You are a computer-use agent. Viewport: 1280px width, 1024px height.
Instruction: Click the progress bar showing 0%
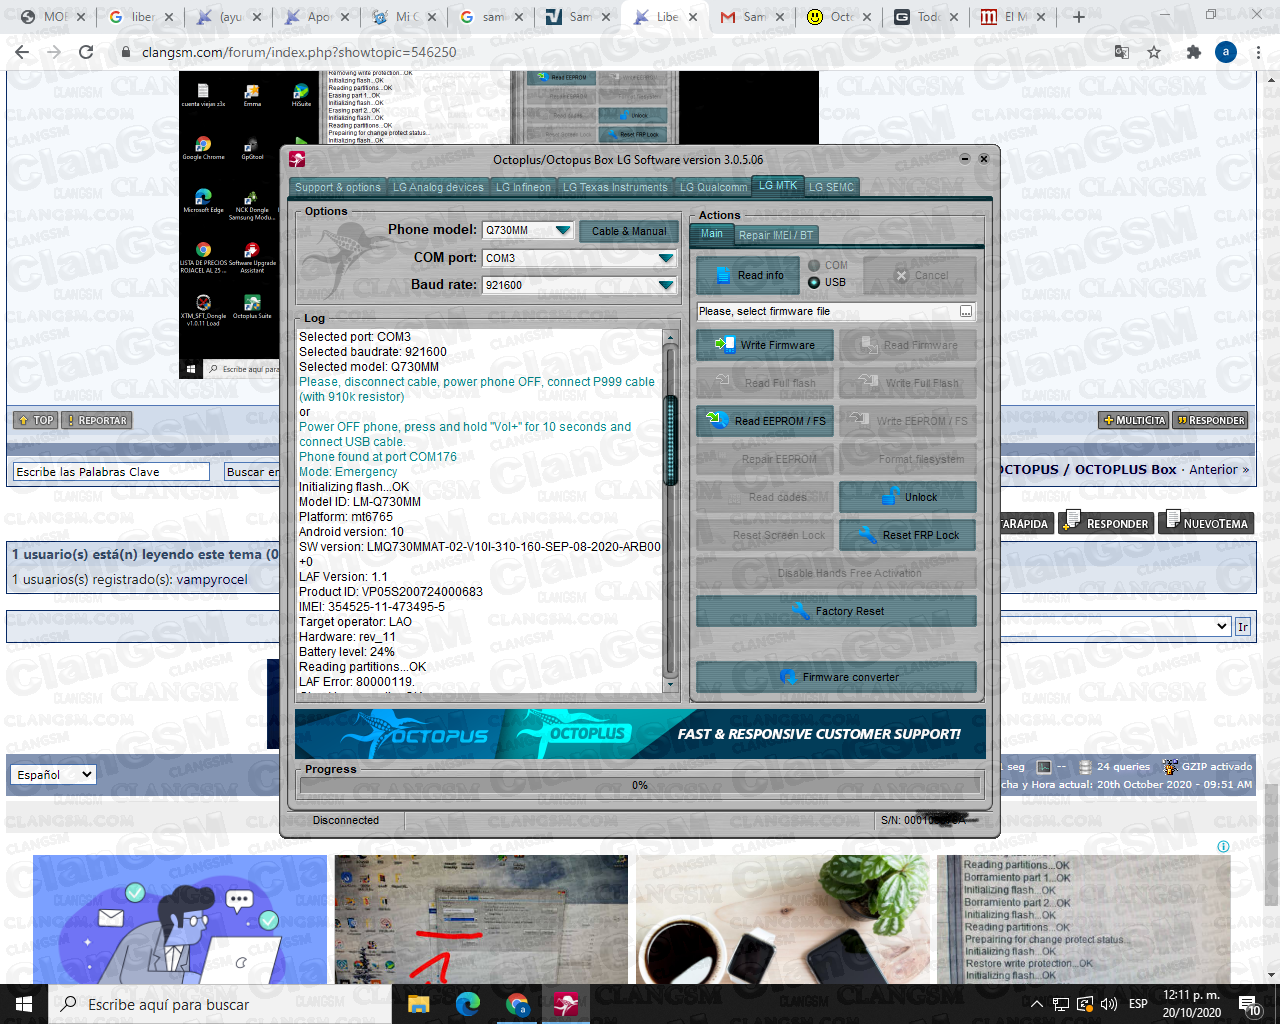(x=640, y=785)
